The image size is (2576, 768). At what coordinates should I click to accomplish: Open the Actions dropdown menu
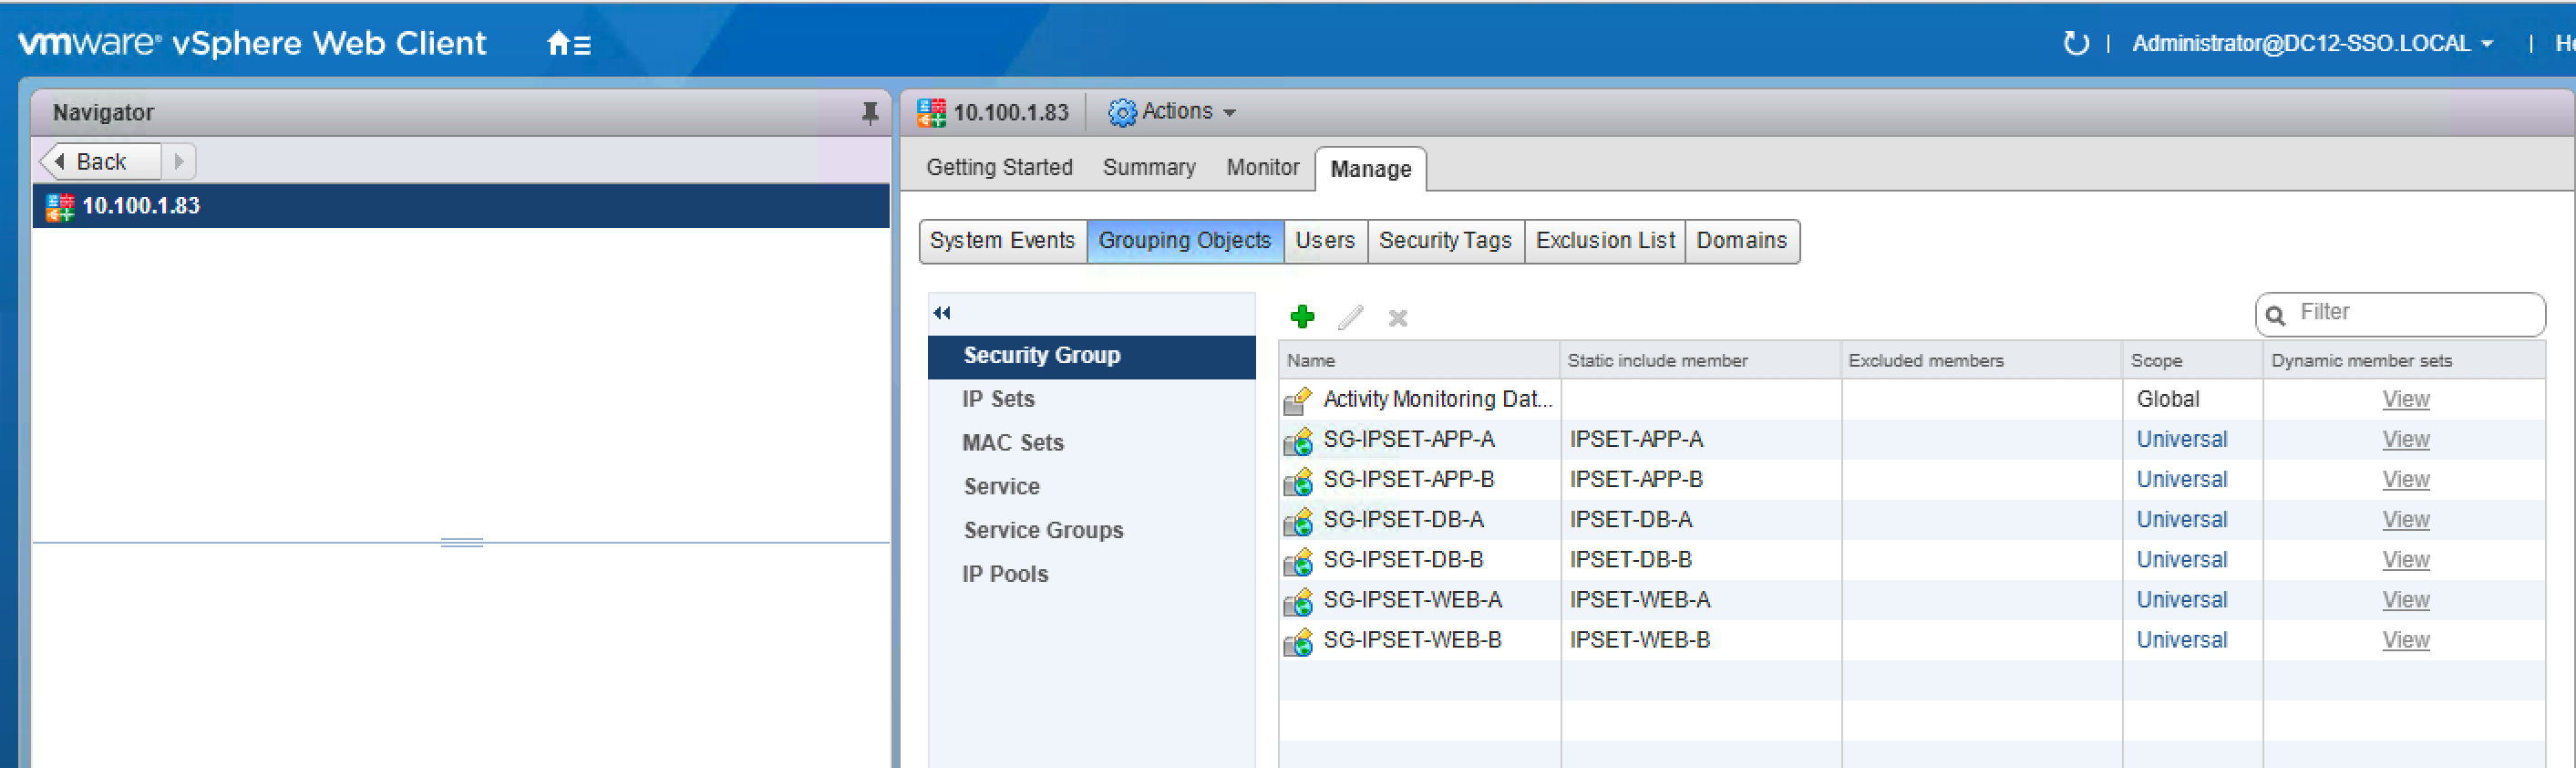pyautogui.click(x=1174, y=112)
